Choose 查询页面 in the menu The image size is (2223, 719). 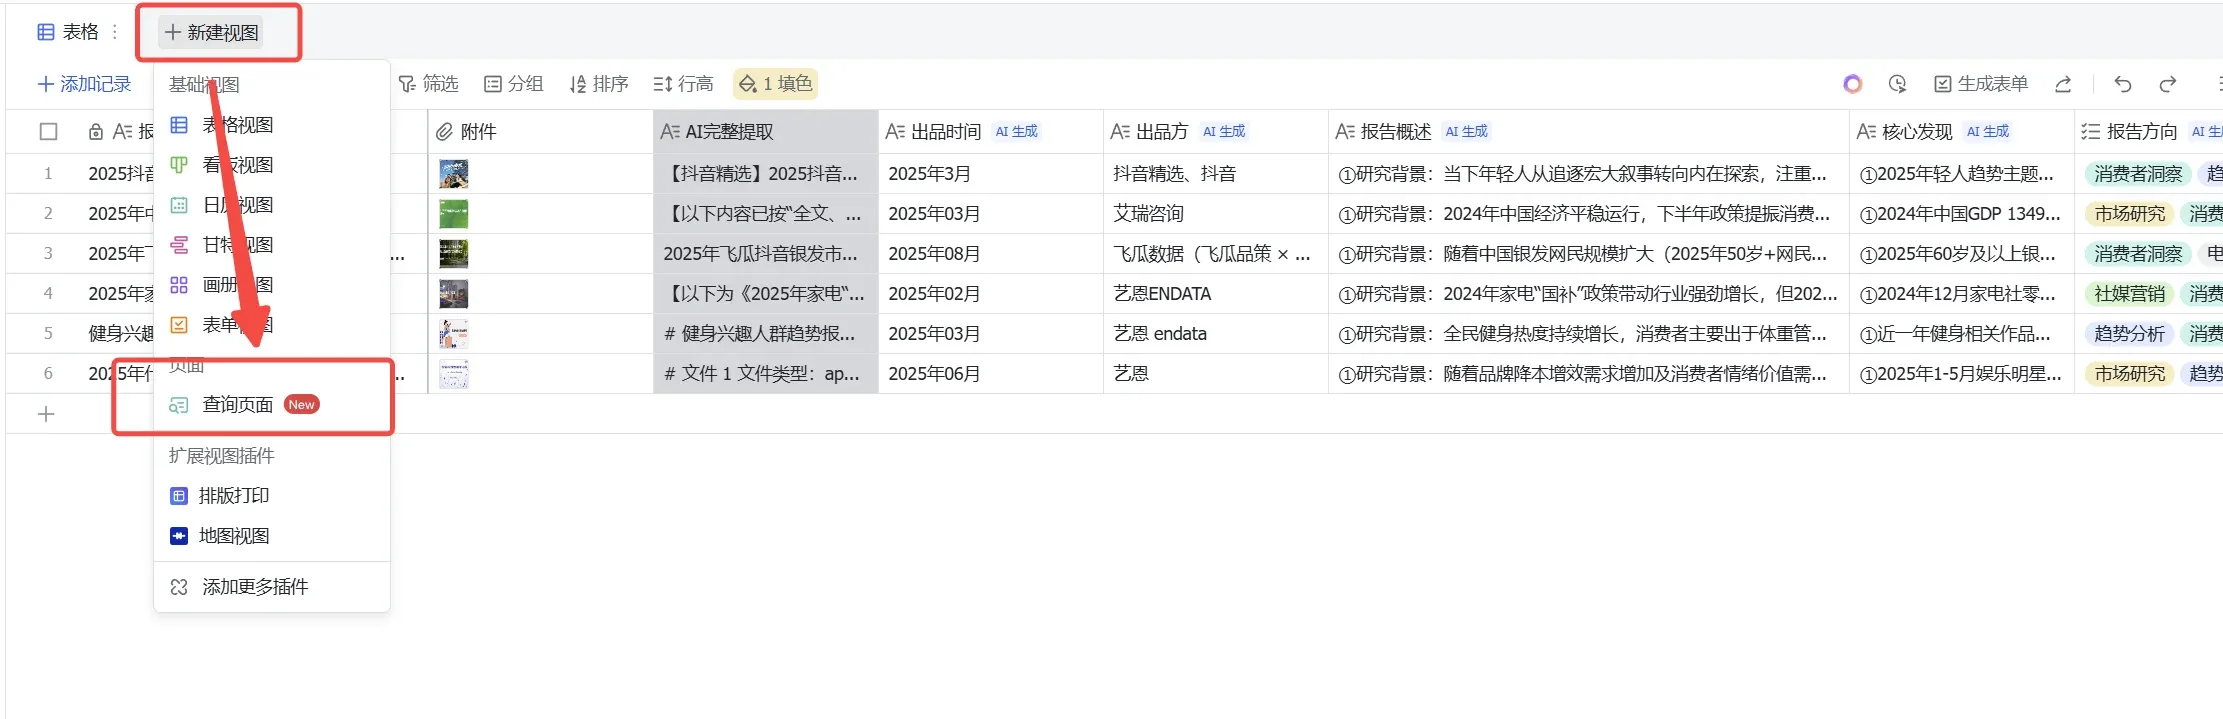[271, 405]
